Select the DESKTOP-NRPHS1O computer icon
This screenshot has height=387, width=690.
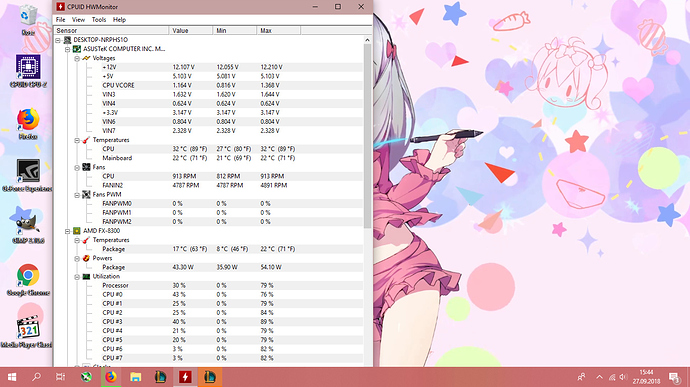(67, 40)
